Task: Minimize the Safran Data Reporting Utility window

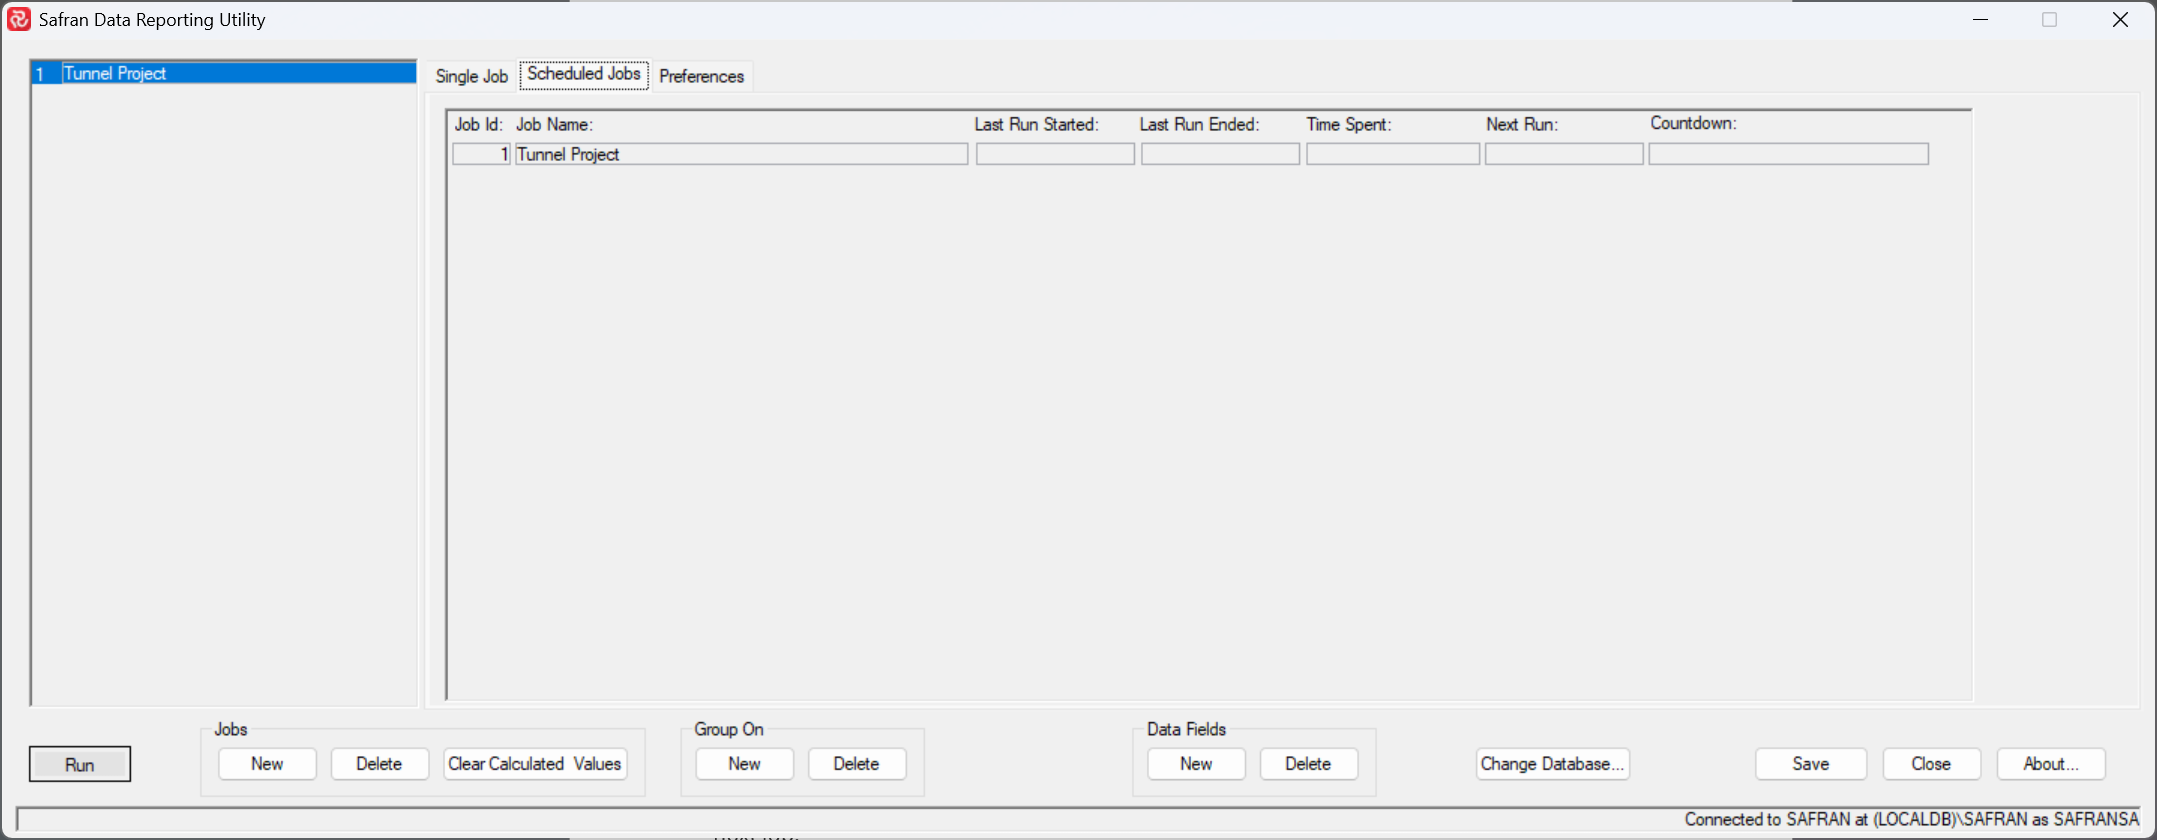Action: pos(1980,20)
